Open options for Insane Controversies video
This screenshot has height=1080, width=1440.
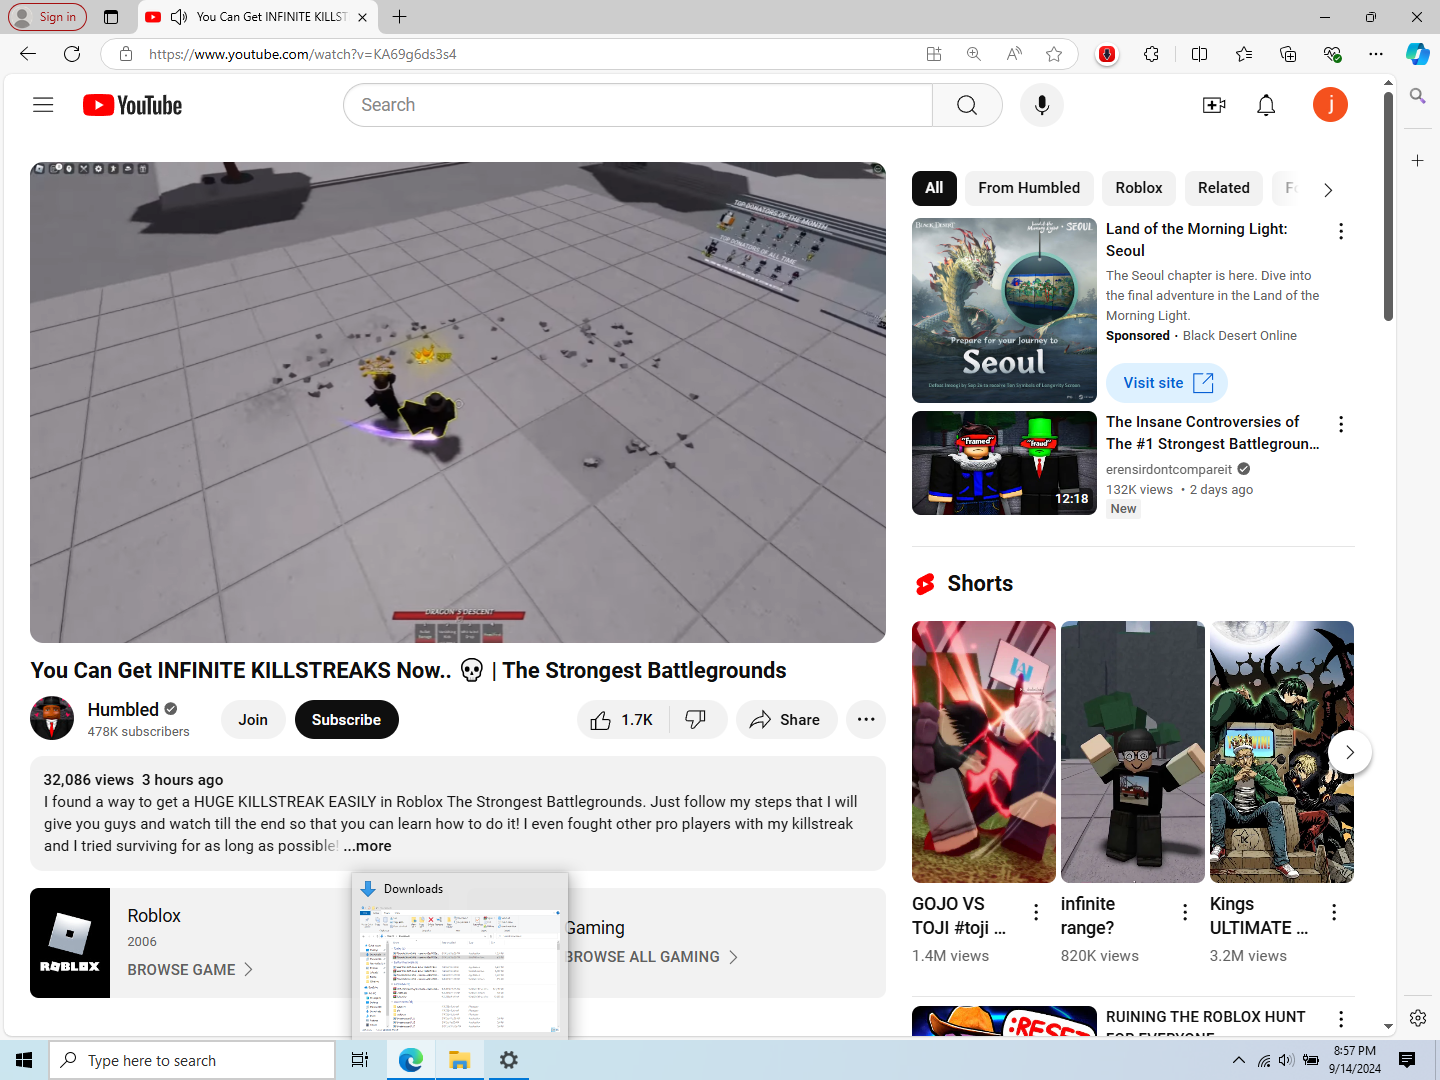click(x=1341, y=425)
